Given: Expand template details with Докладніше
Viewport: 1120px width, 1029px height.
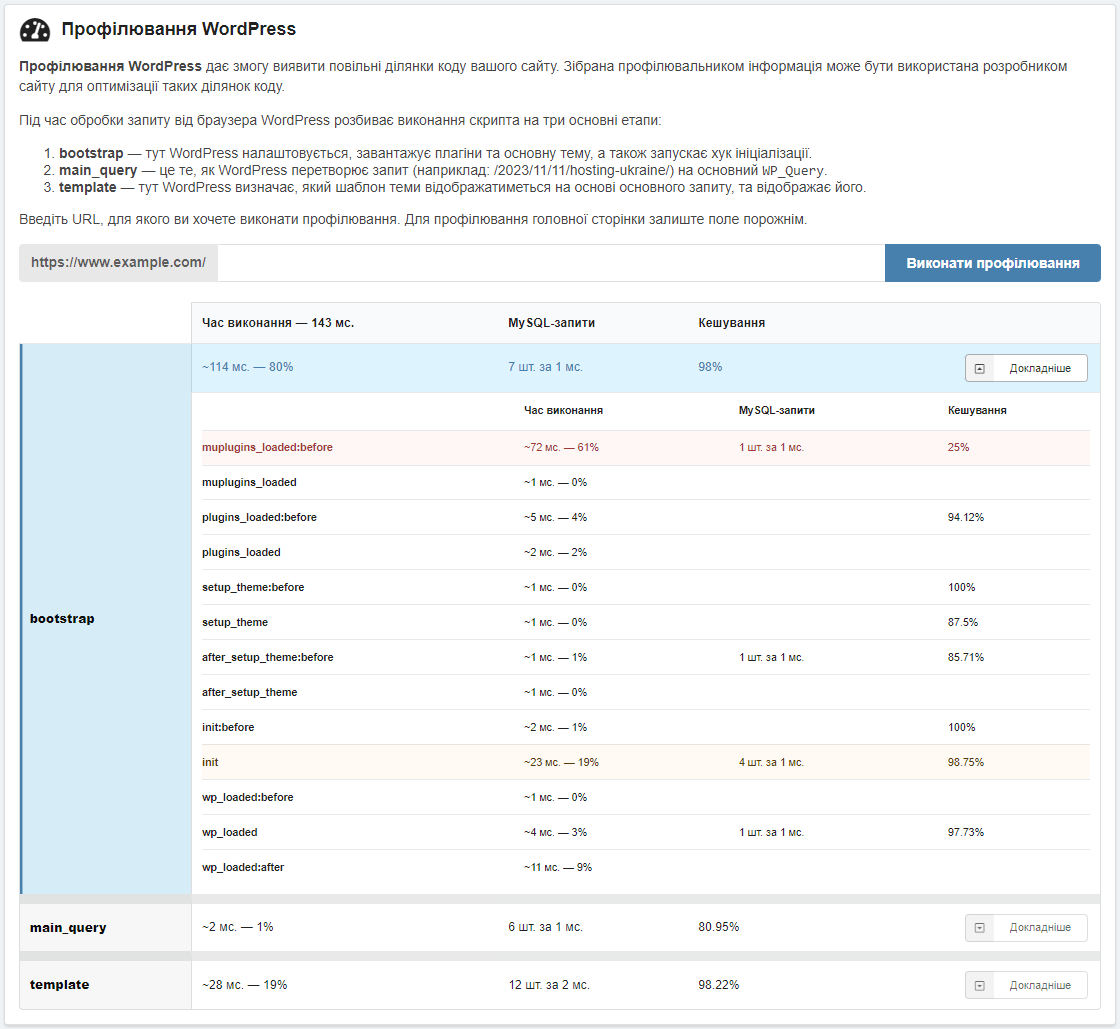Looking at the screenshot, I should [x=1026, y=985].
